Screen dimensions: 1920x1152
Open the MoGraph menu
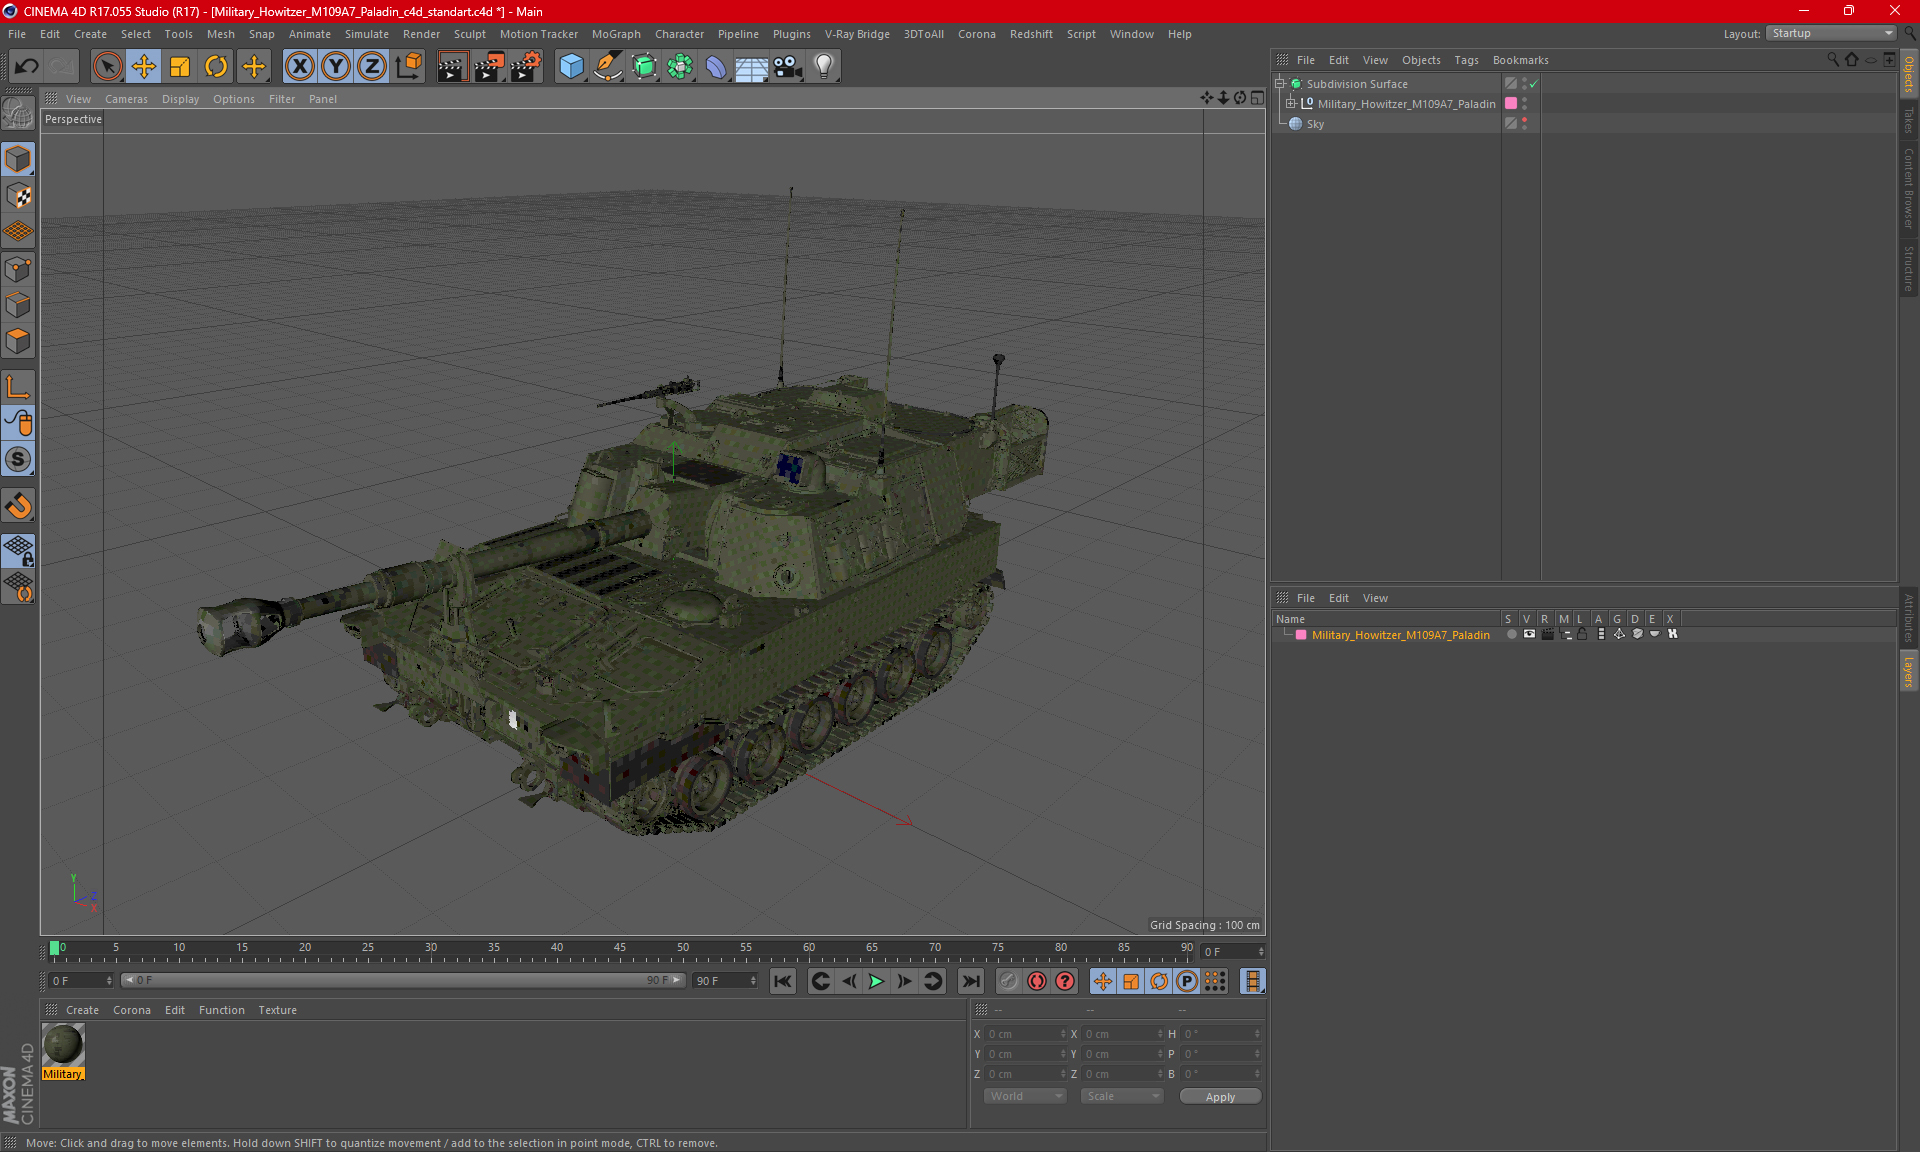(616, 34)
